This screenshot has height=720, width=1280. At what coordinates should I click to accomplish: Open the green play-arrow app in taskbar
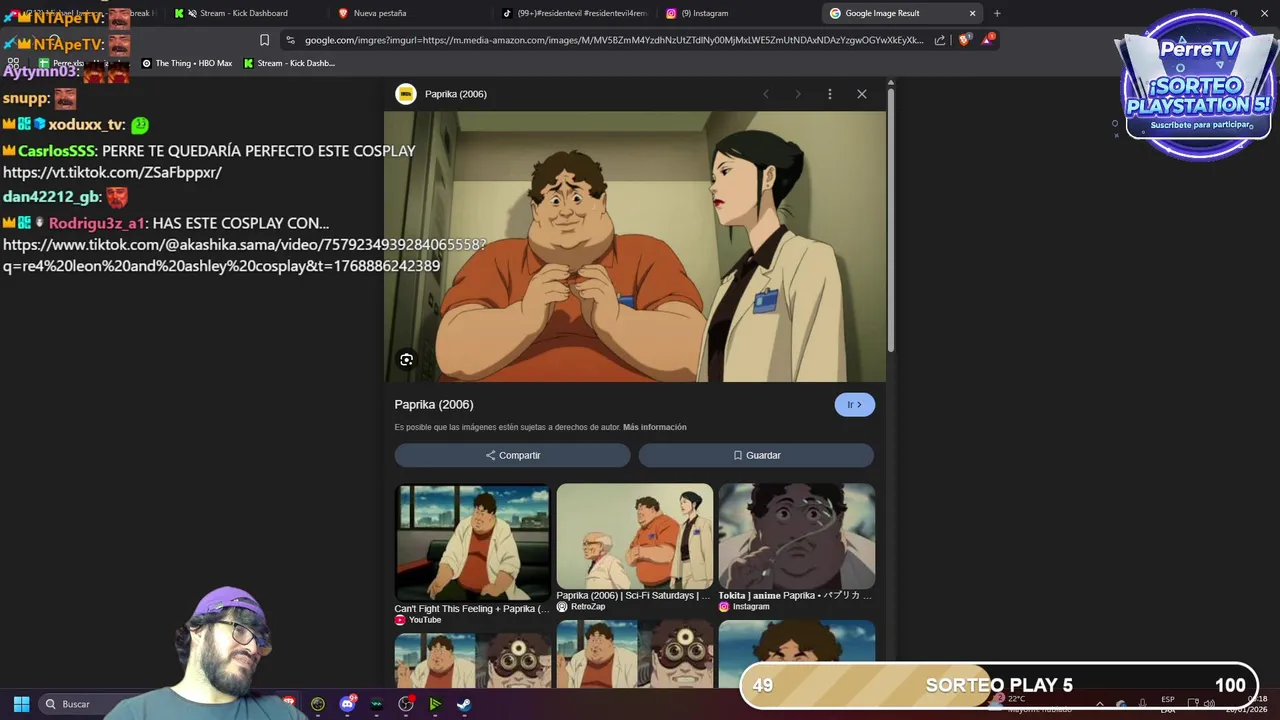(x=435, y=704)
